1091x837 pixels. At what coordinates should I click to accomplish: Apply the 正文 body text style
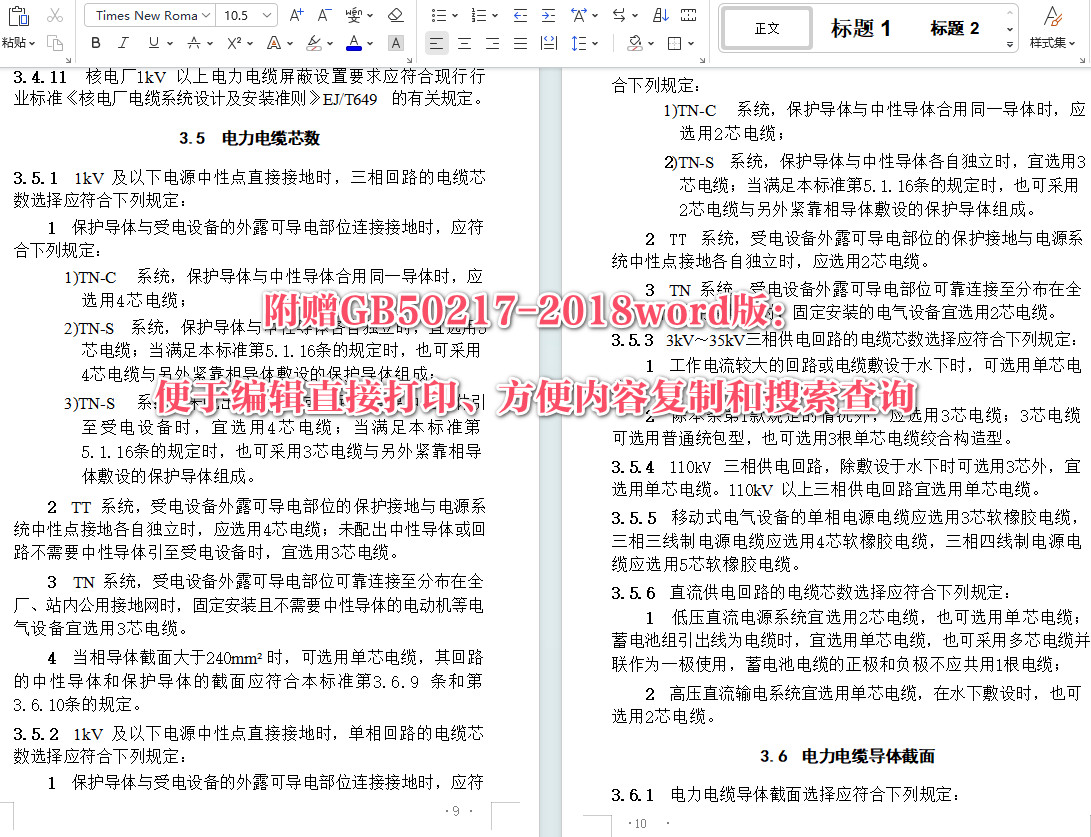765,28
